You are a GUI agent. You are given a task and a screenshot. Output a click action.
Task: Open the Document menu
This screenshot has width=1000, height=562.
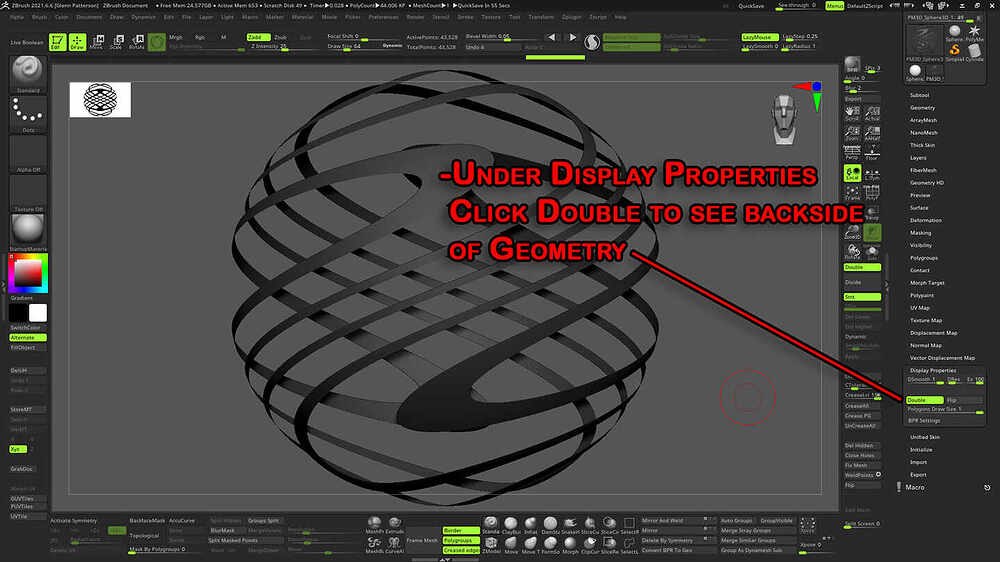(89, 17)
